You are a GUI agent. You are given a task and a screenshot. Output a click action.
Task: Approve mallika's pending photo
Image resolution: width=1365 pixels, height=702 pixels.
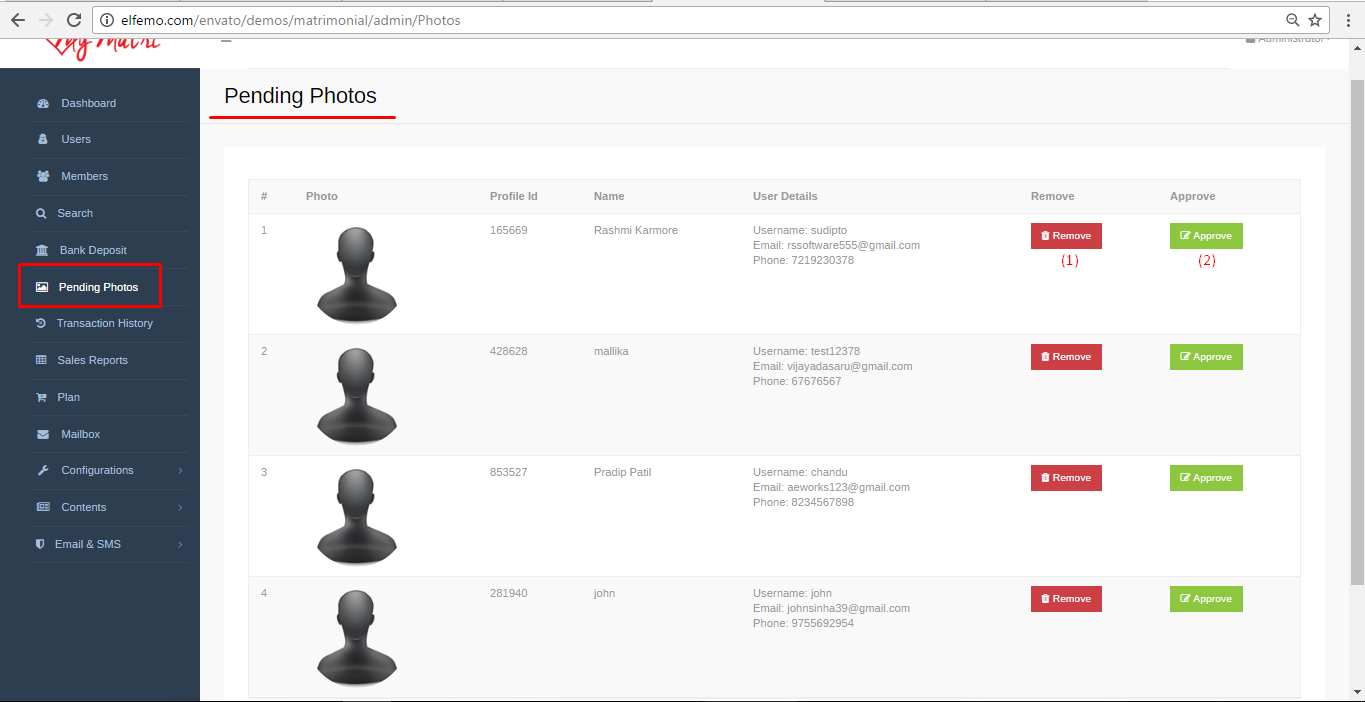pyautogui.click(x=1206, y=357)
